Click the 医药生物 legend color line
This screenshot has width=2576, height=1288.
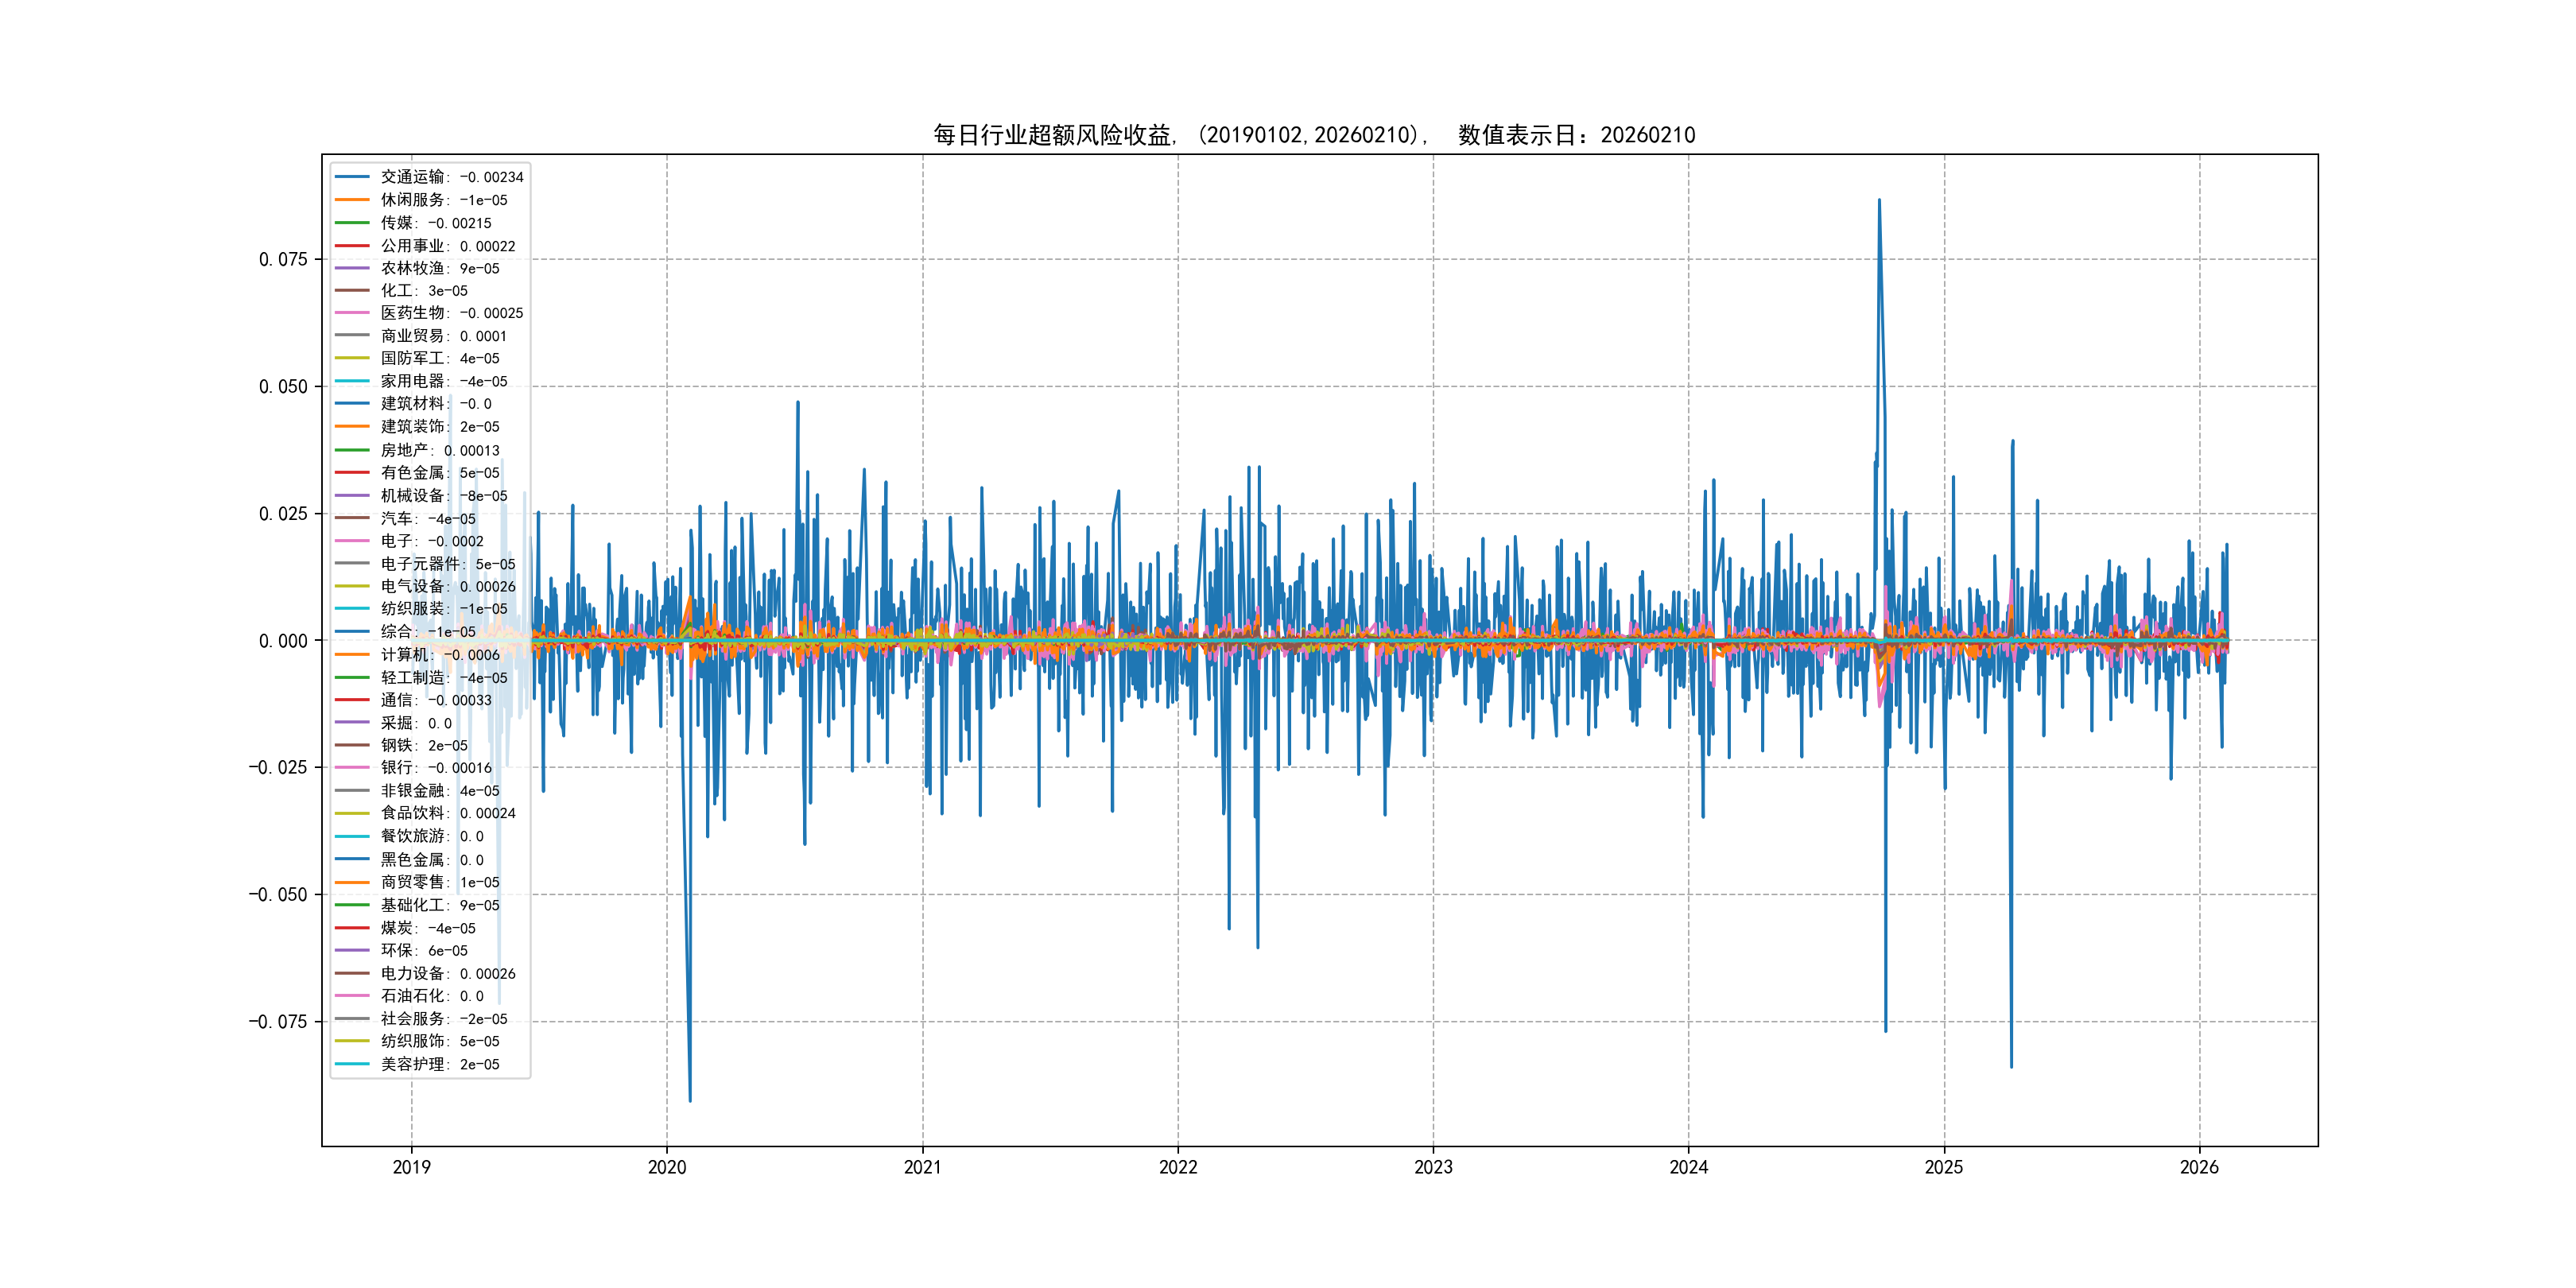pos(352,313)
